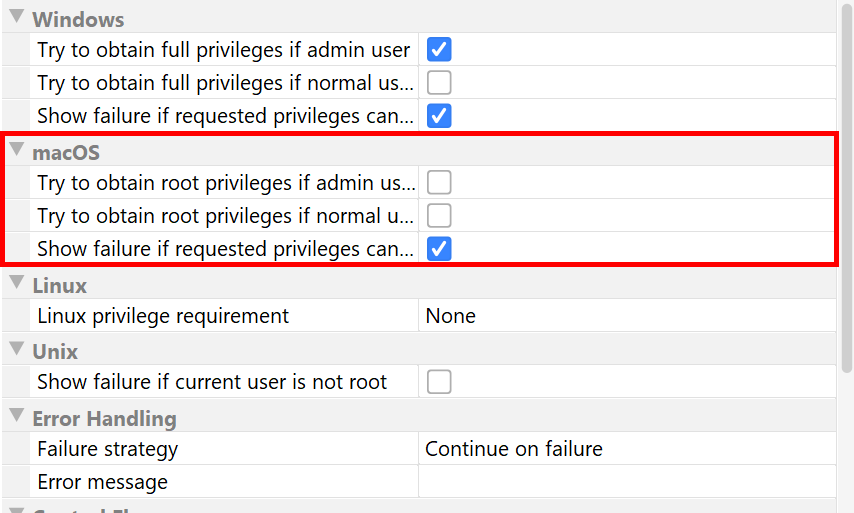
Task: Enable macOS root privileges for normal user
Action: [x=439, y=215]
